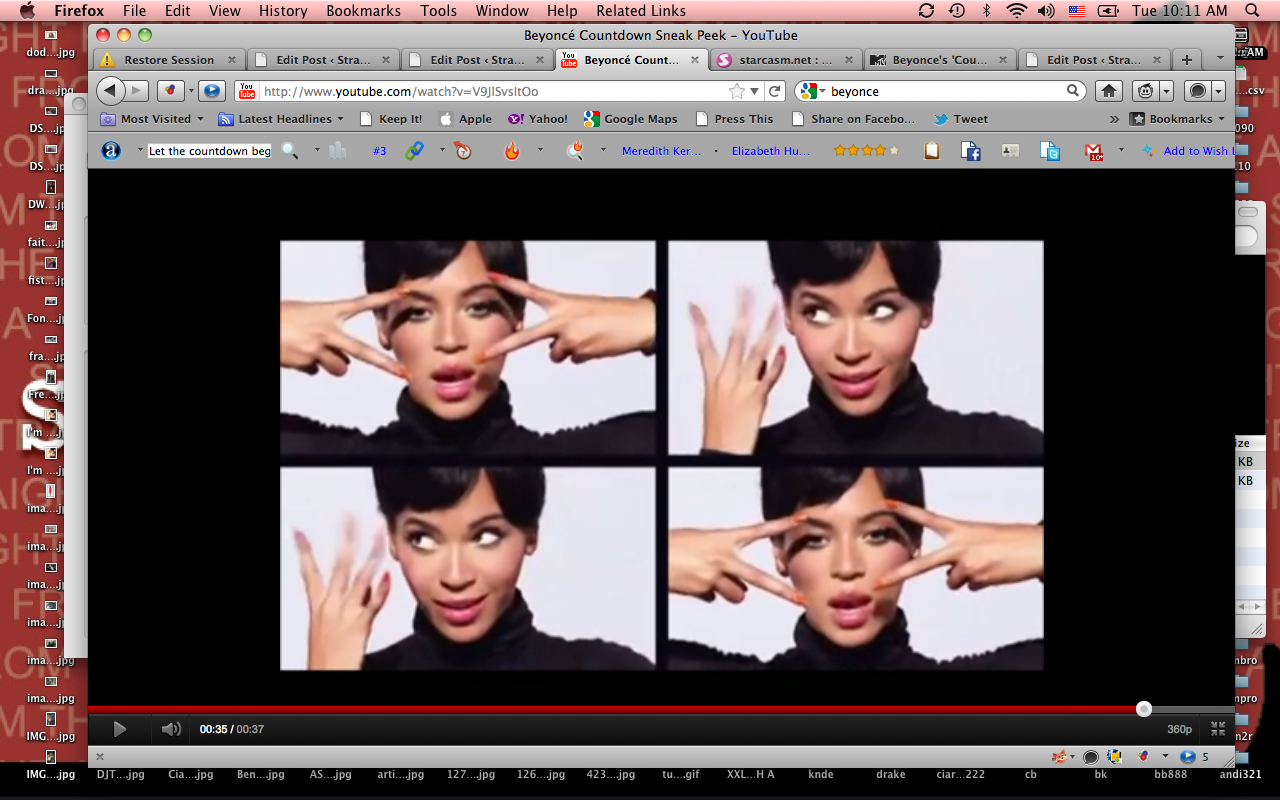
Task: Bookmark this page with the star icon
Action: point(737,91)
